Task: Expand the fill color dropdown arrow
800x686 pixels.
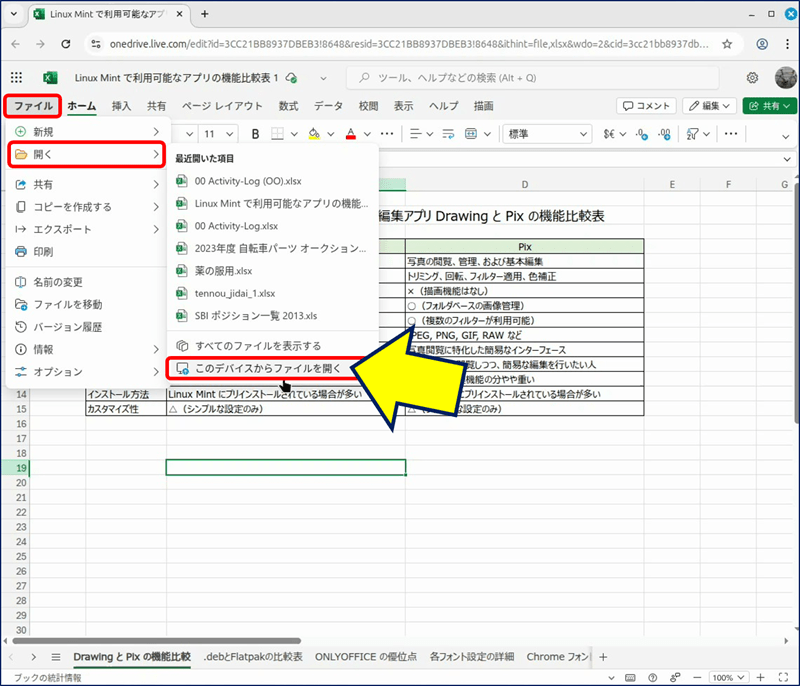Action: (331, 134)
